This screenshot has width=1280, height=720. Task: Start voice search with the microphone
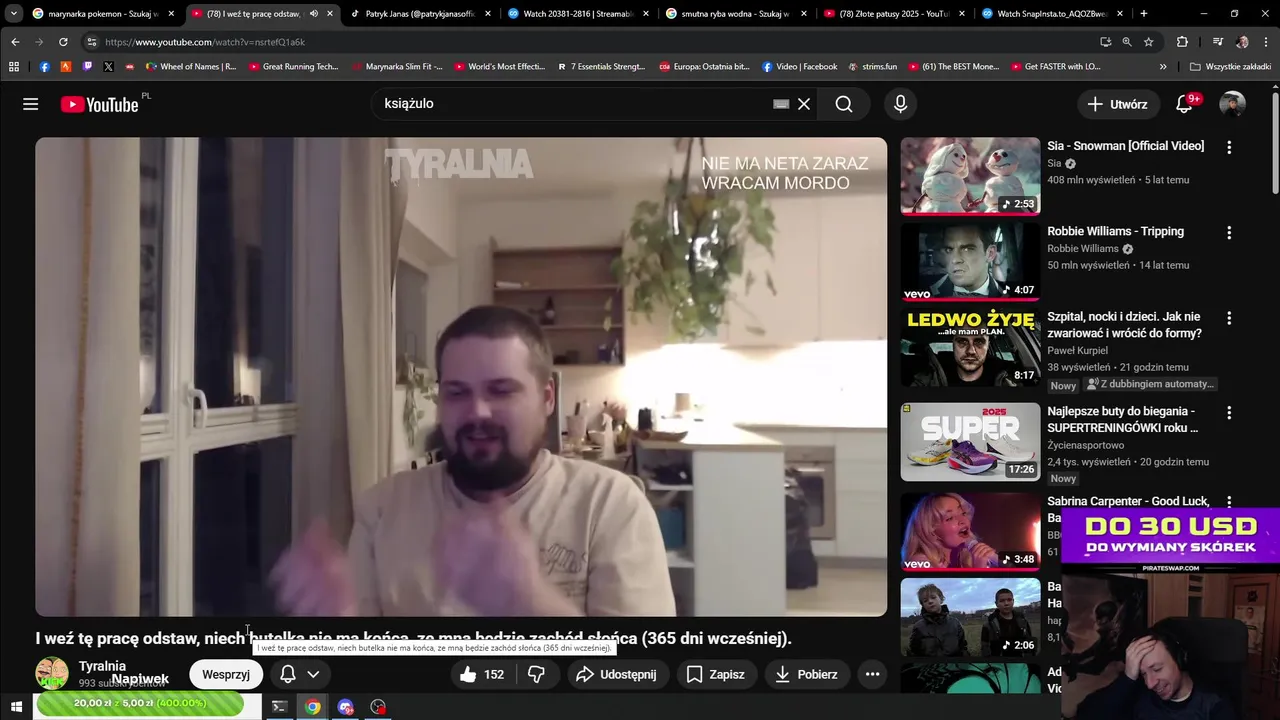tap(900, 104)
